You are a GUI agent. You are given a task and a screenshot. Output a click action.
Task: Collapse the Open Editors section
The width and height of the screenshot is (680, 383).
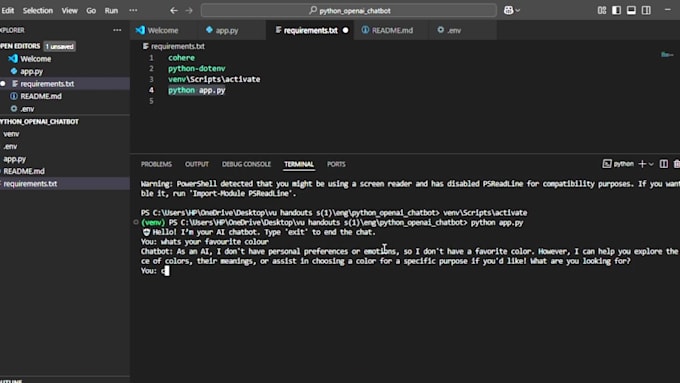coord(20,46)
